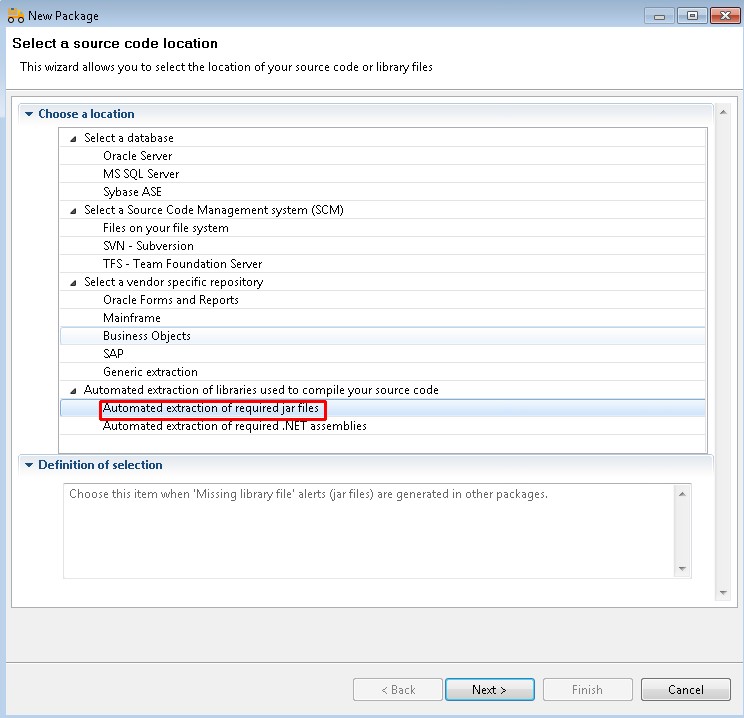Click the description text area
744x718 pixels.
(x=368, y=530)
